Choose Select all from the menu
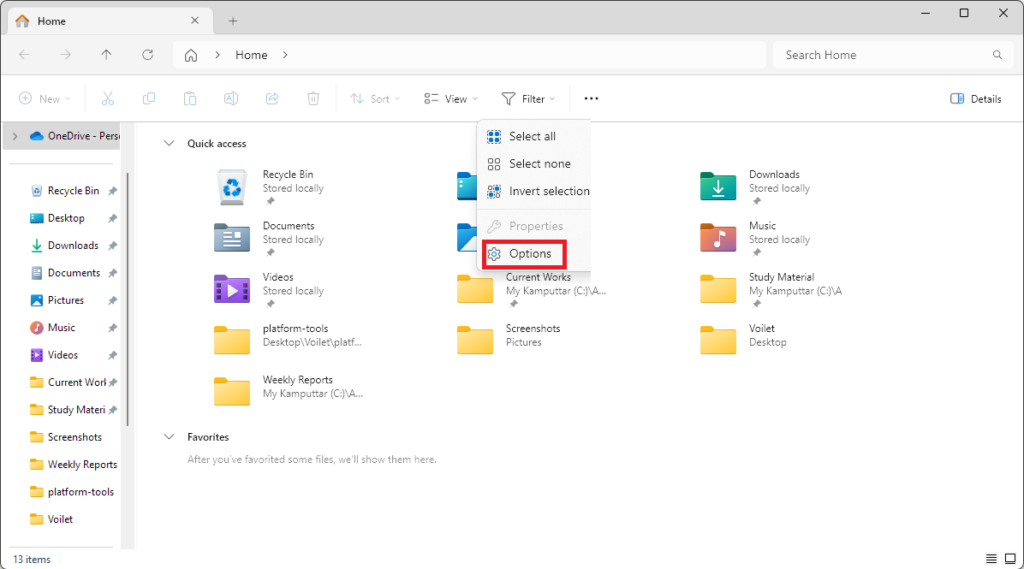Image resolution: width=1024 pixels, height=569 pixels. point(532,136)
